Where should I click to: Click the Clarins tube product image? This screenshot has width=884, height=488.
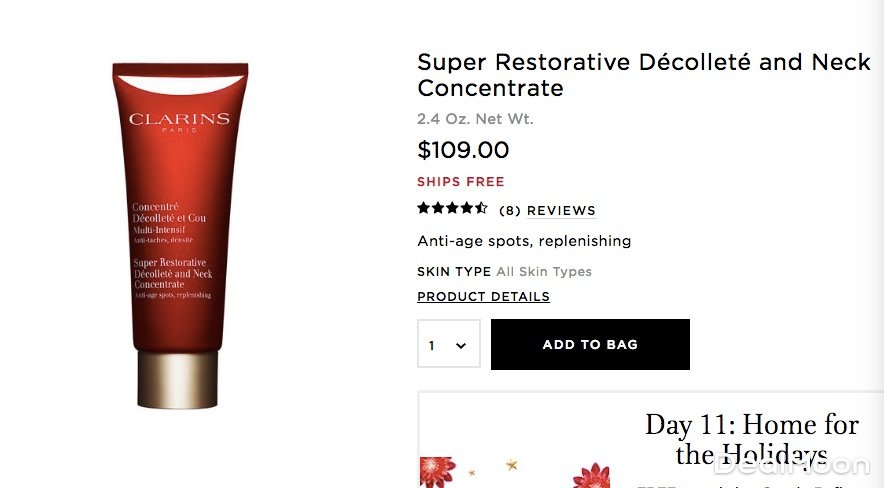180,236
